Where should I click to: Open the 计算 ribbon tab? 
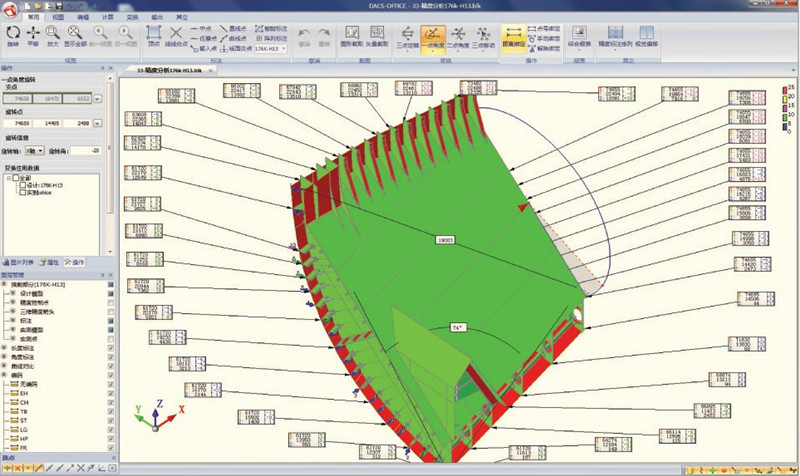(x=107, y=18)
